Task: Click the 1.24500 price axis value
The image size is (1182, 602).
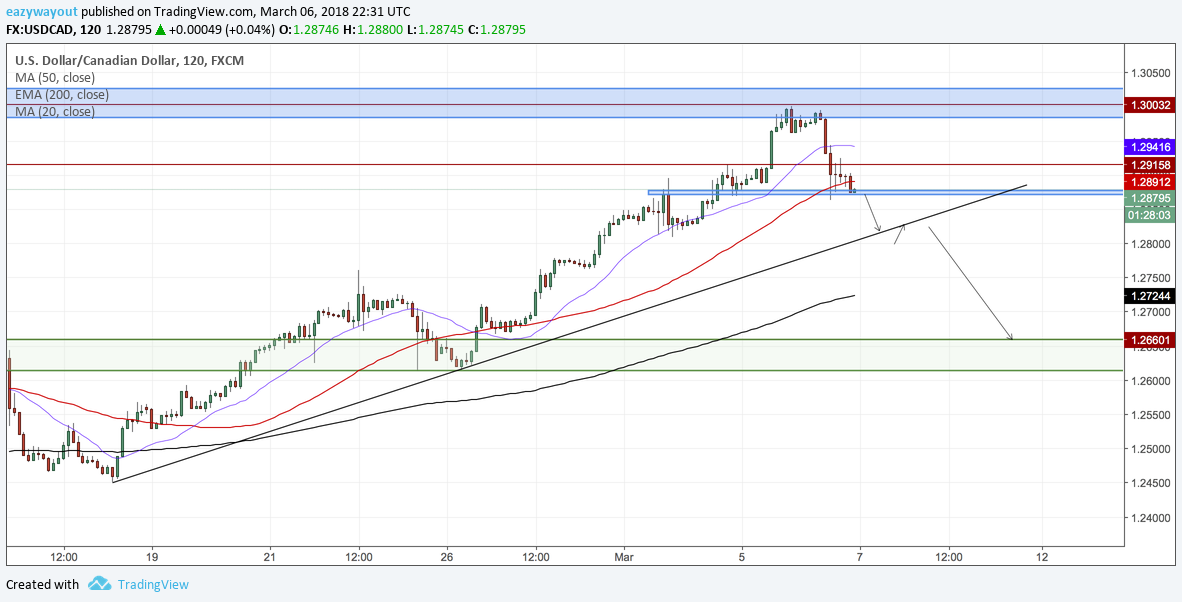Action: 1148,484
